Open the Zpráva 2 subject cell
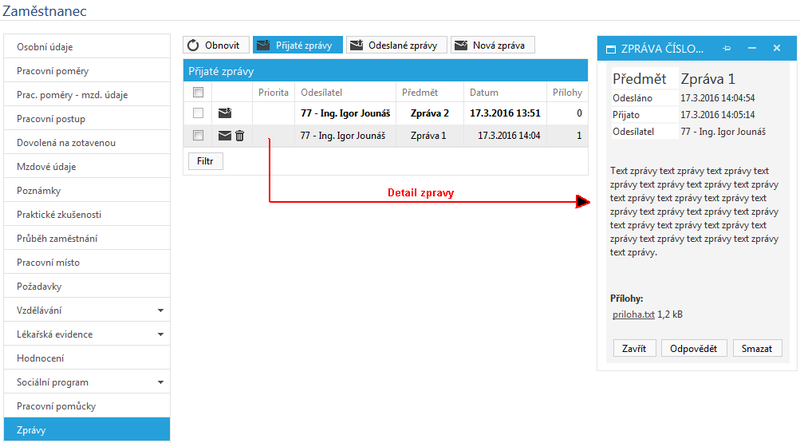The height and width of the screenshot is (443, 800). 430,113
